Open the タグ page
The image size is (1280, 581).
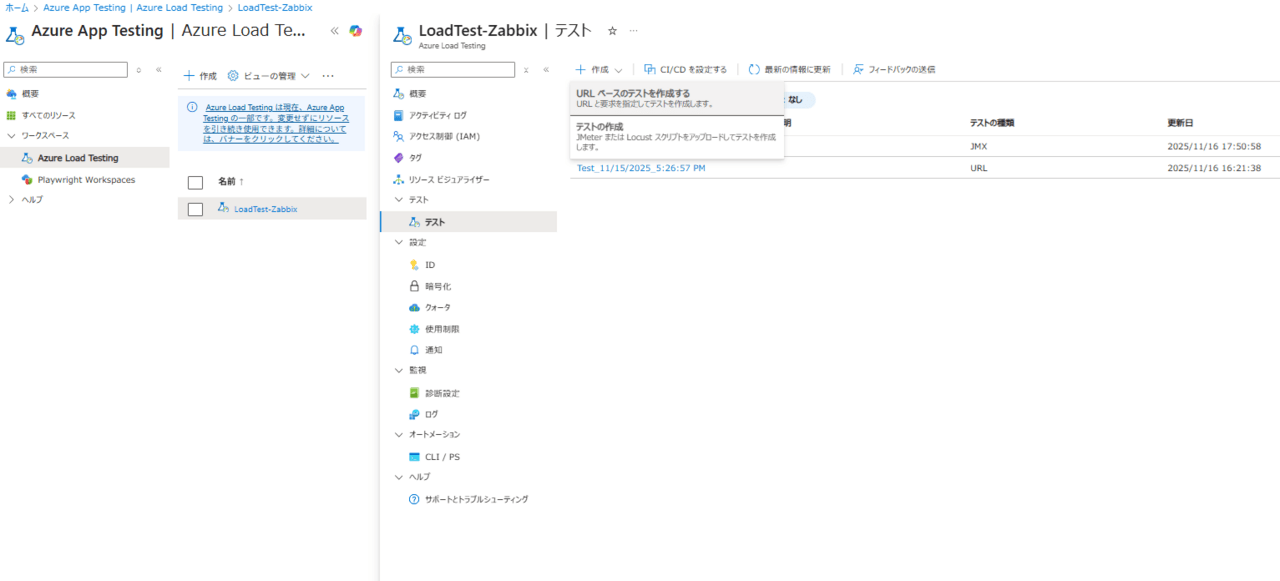(x=415, y=158)
